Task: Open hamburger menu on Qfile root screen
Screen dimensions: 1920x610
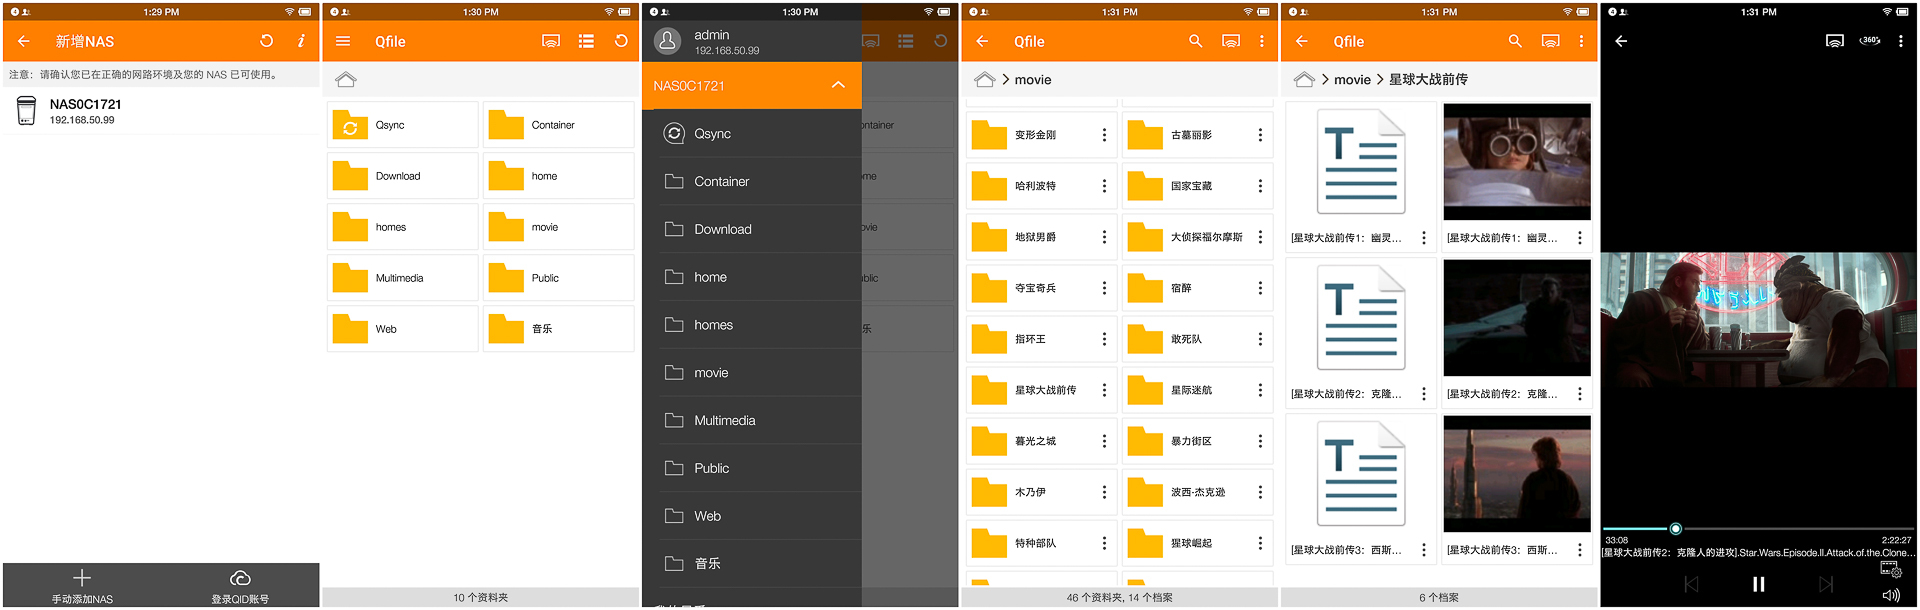Action: [343, 41]
